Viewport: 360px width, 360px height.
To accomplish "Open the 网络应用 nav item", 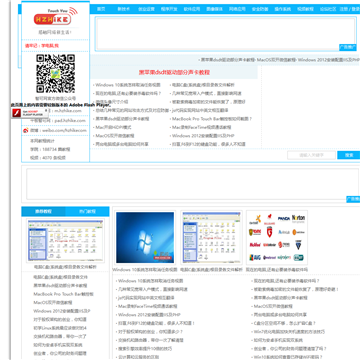I will pos(237,9).
